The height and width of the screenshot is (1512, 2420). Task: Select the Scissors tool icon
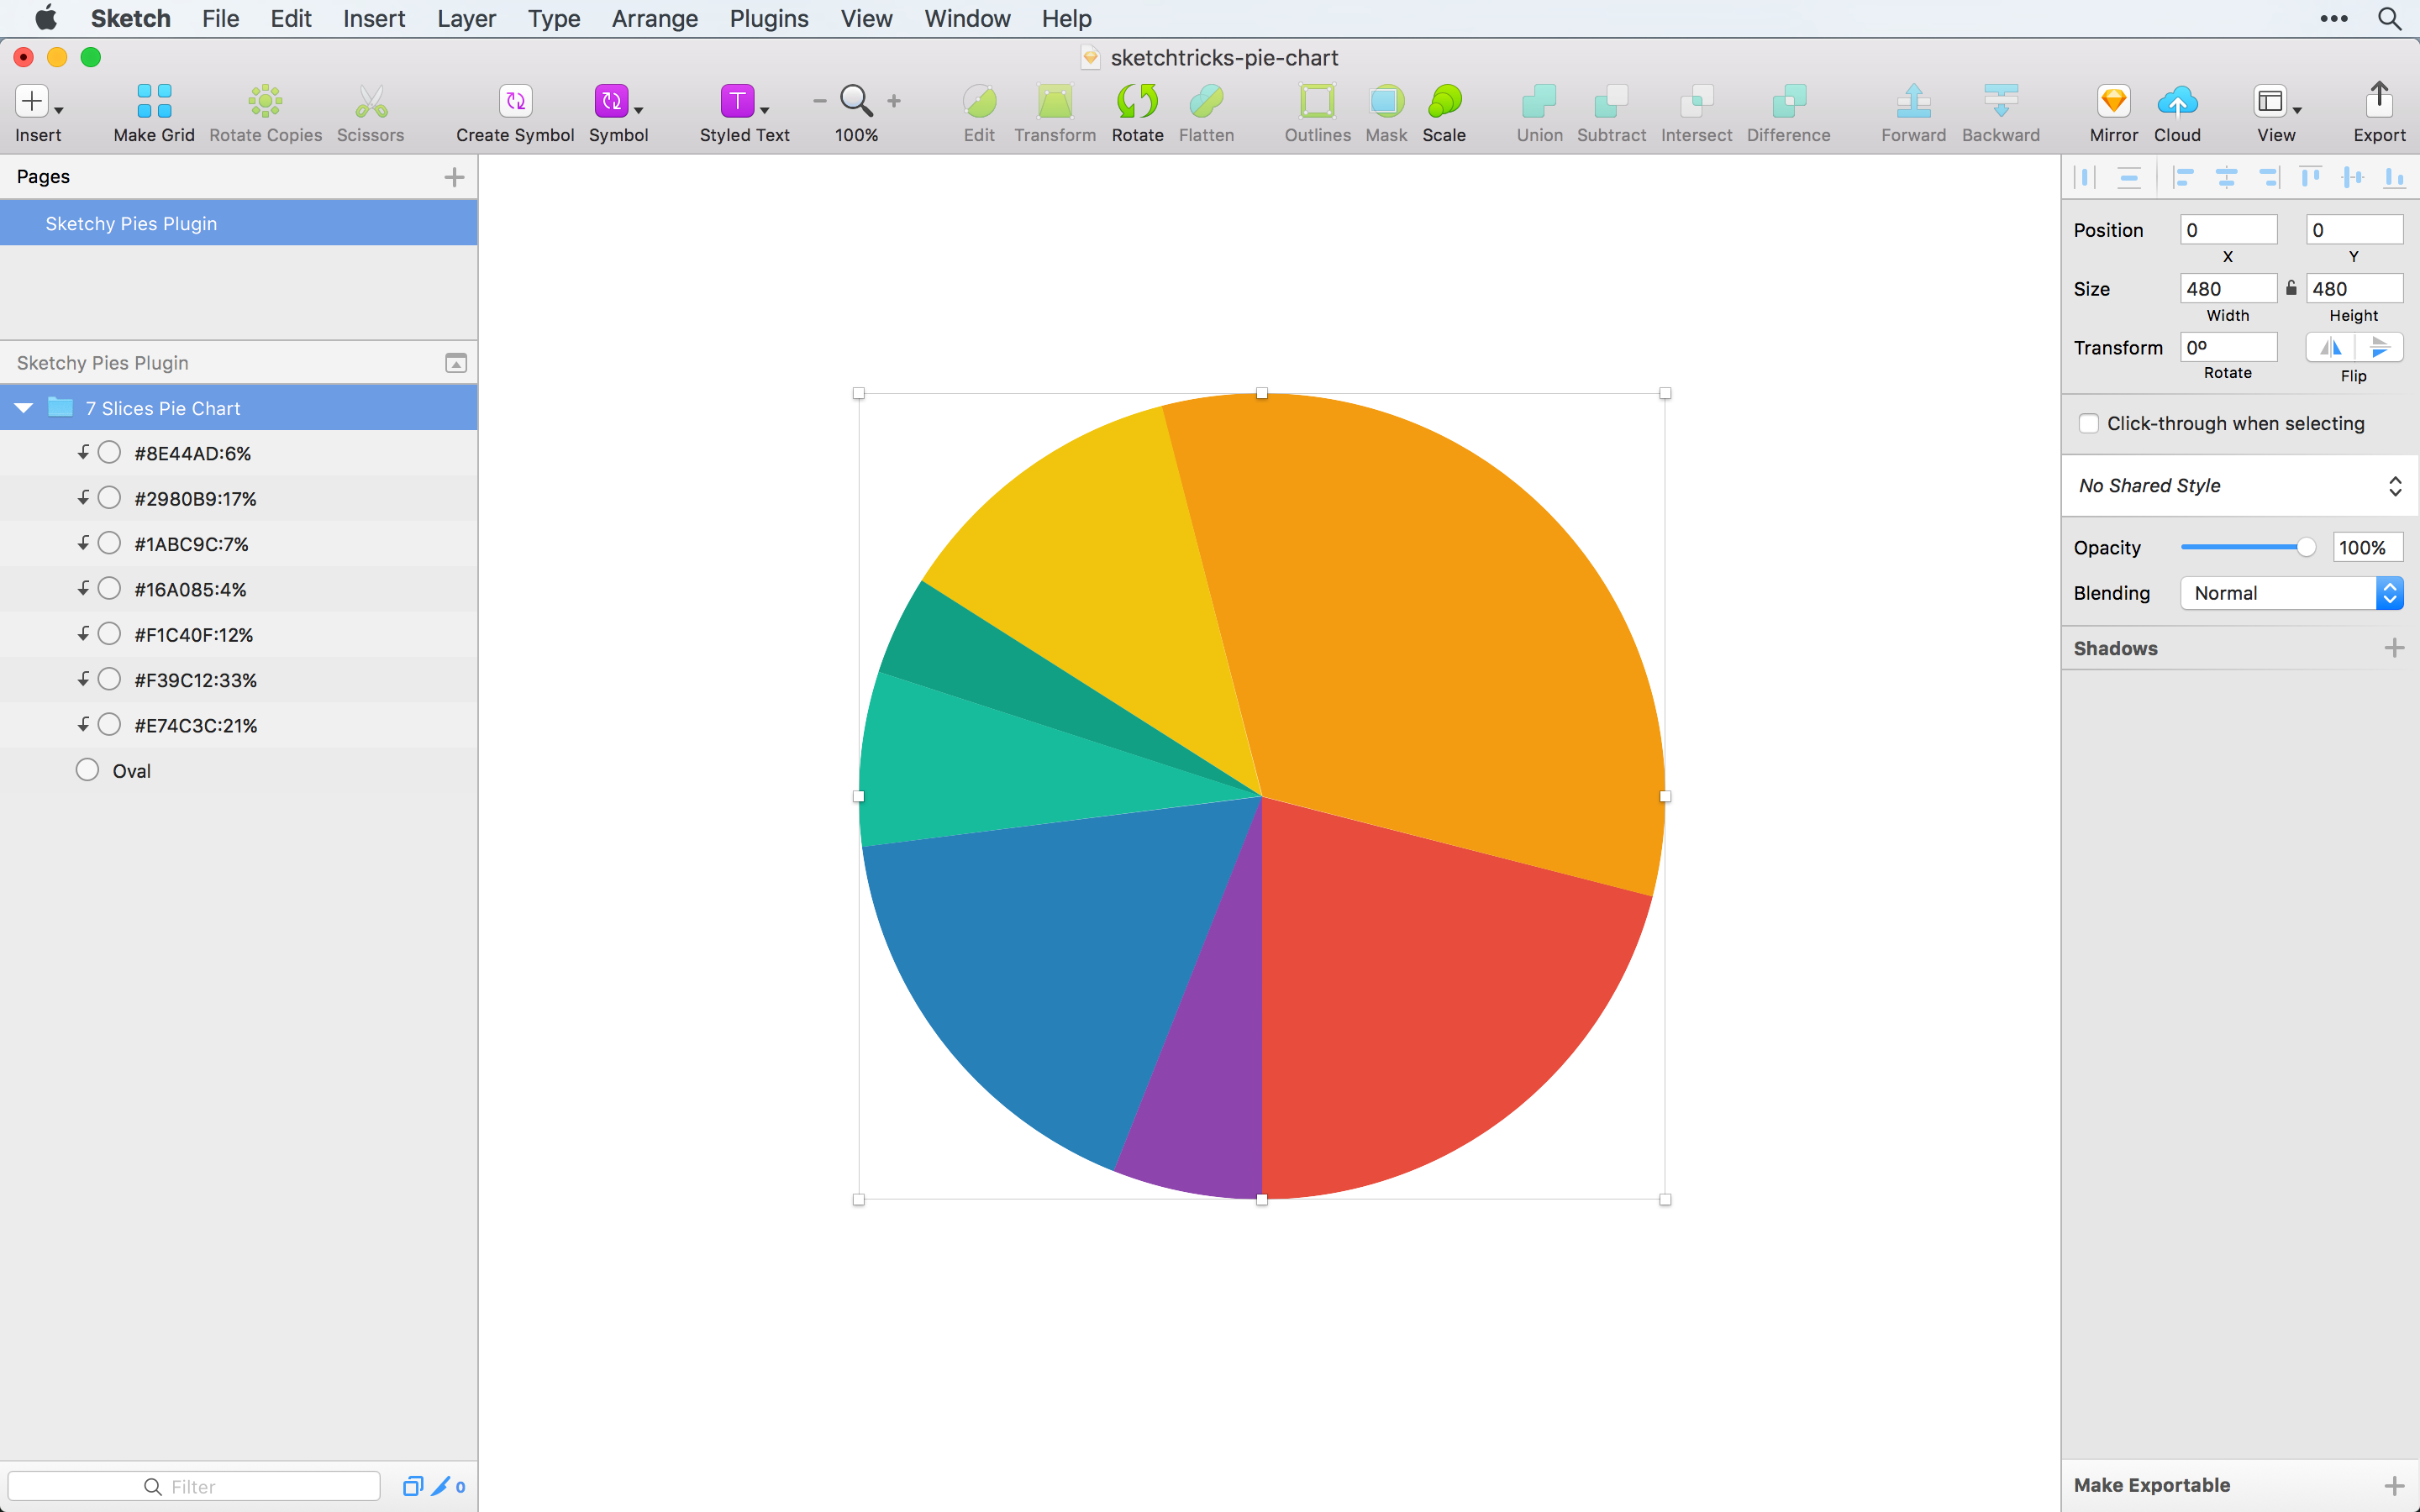click(x=371, y=101)
